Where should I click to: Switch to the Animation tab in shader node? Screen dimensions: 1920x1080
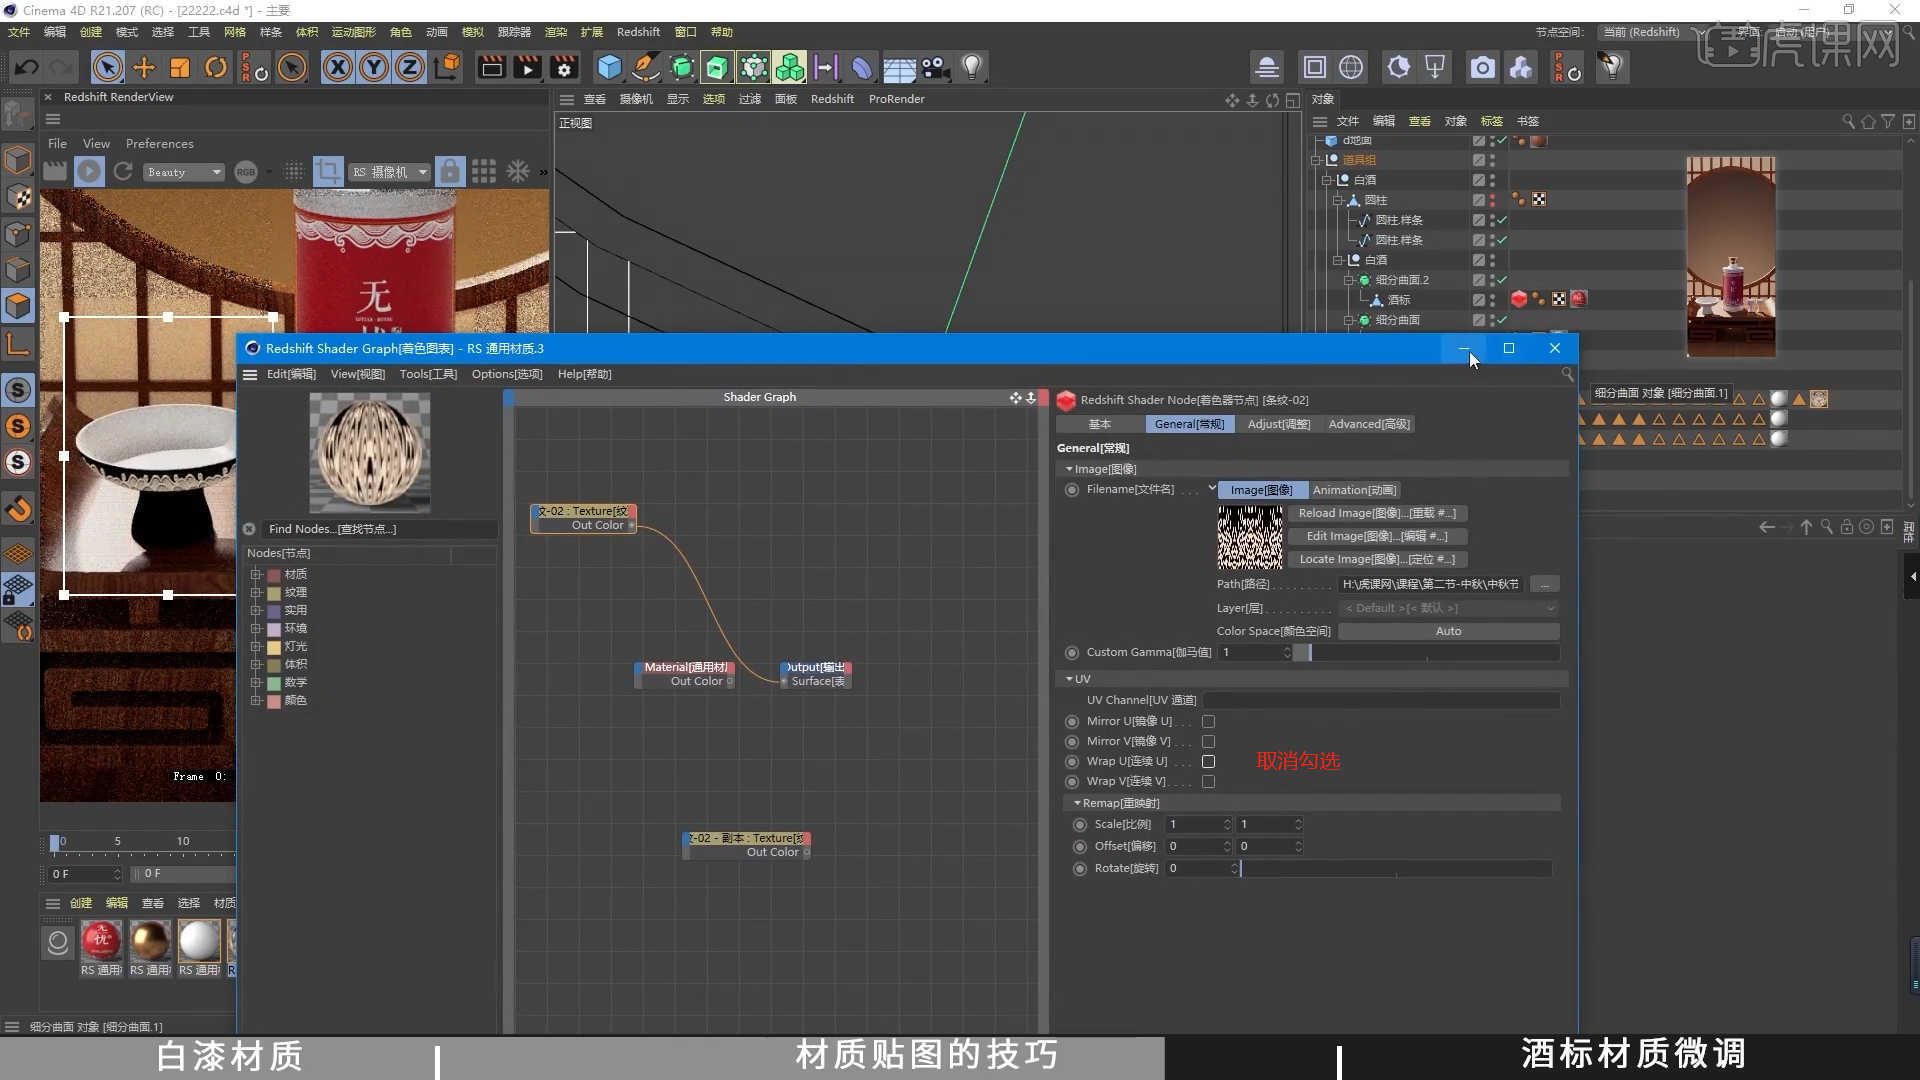click(x=1355, y=489)
